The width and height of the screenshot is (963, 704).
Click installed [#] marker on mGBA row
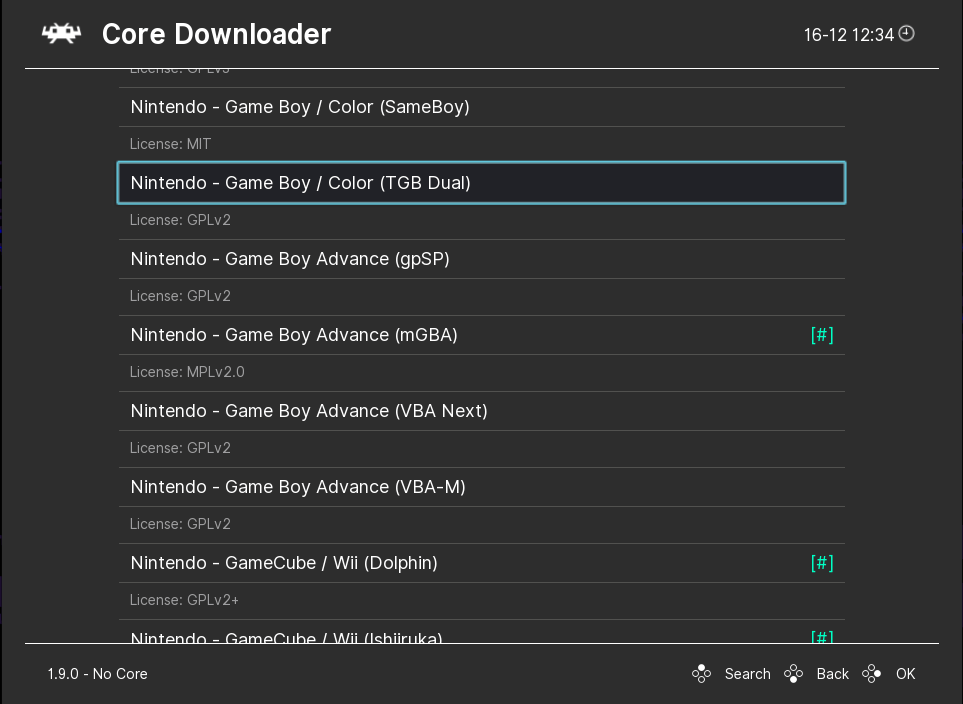tap(822, 335)
